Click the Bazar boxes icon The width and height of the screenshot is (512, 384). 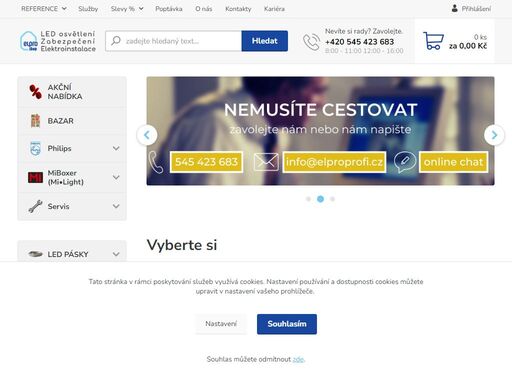coord(35,121)
